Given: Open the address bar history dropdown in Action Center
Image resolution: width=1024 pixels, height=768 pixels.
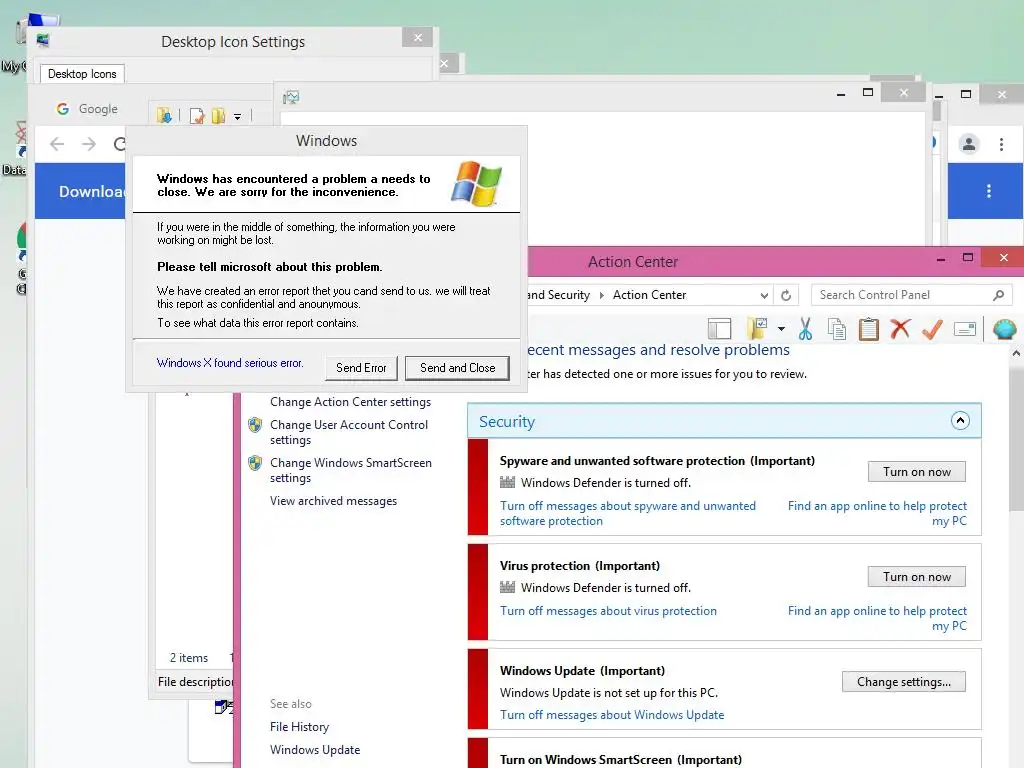Looking at the screenshot, I should pos(764,295).
